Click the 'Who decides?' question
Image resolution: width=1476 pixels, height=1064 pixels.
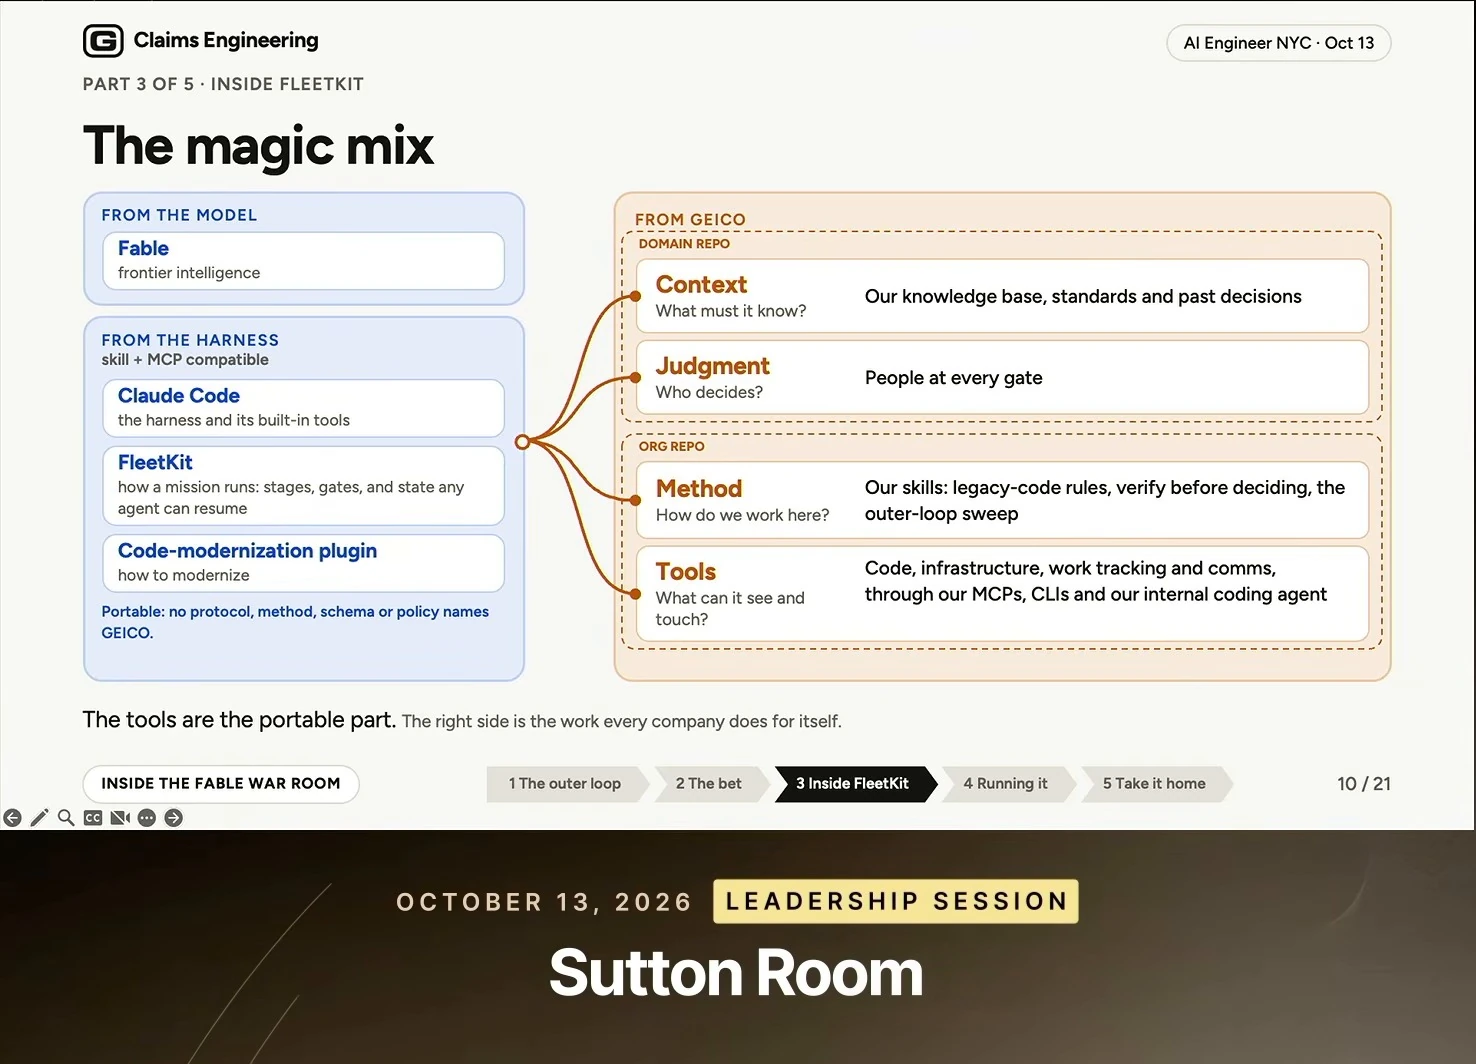tap(709, 392)
